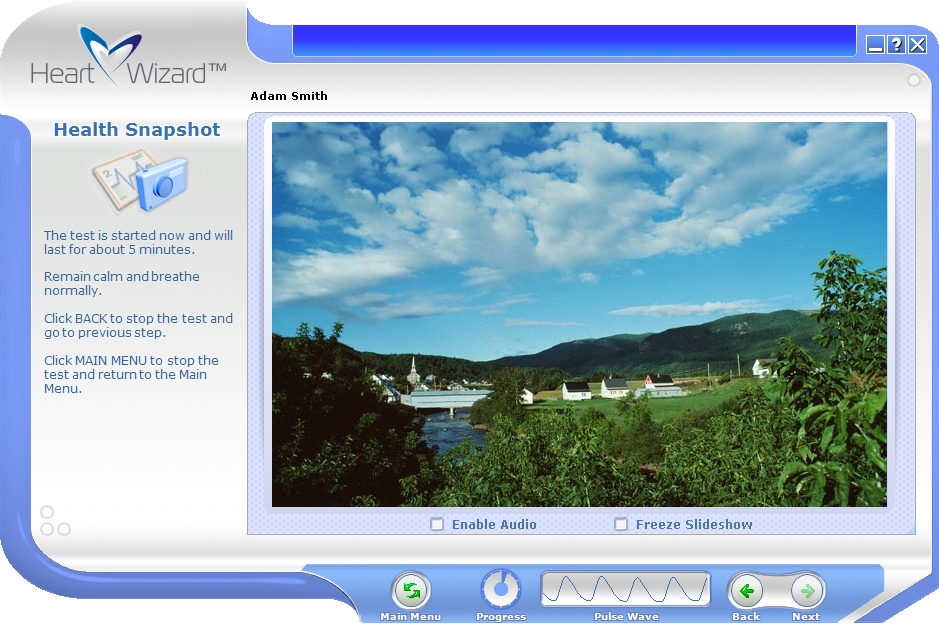Image resolution: width=939 pixels, height=624 pixels.
Task: Enable the Enable Audio checkbox
Action: pyautogui.click(x=437, y=524)
